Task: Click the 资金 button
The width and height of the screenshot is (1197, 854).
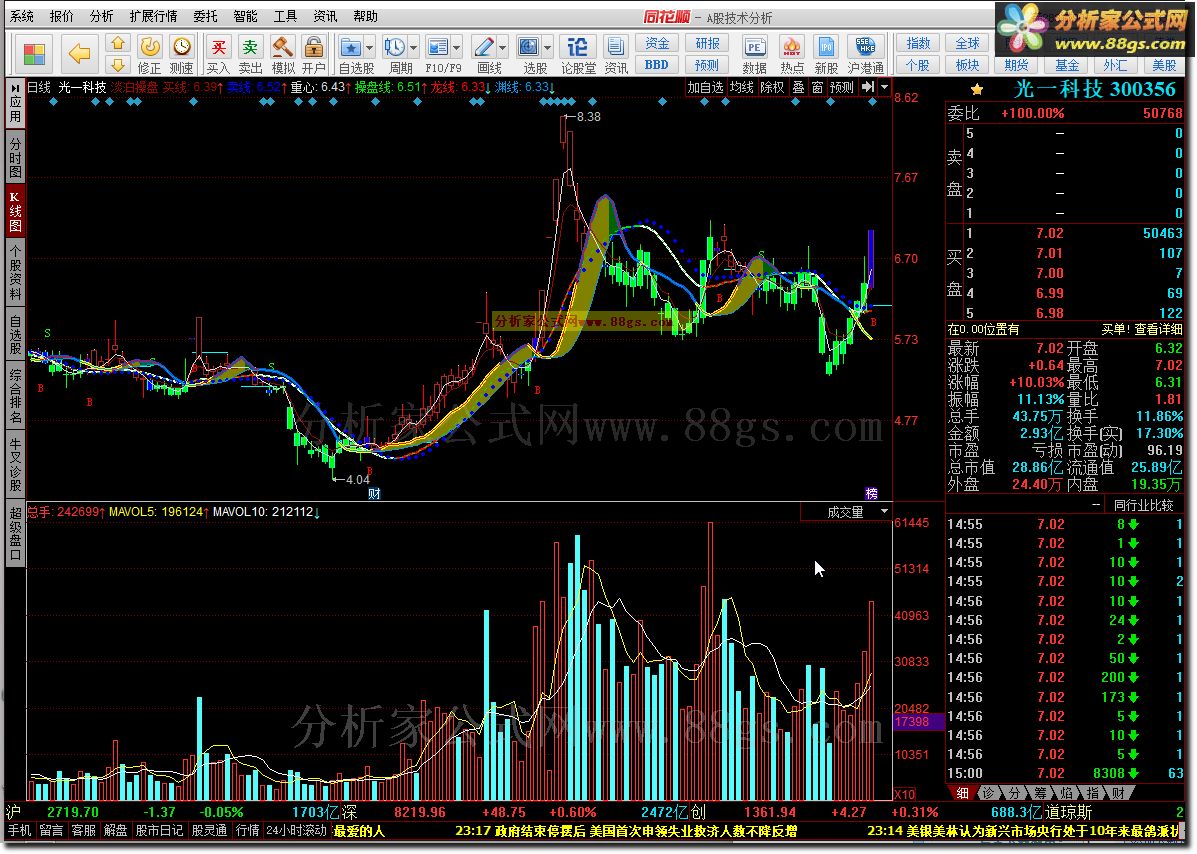Action: coord(657,44)
